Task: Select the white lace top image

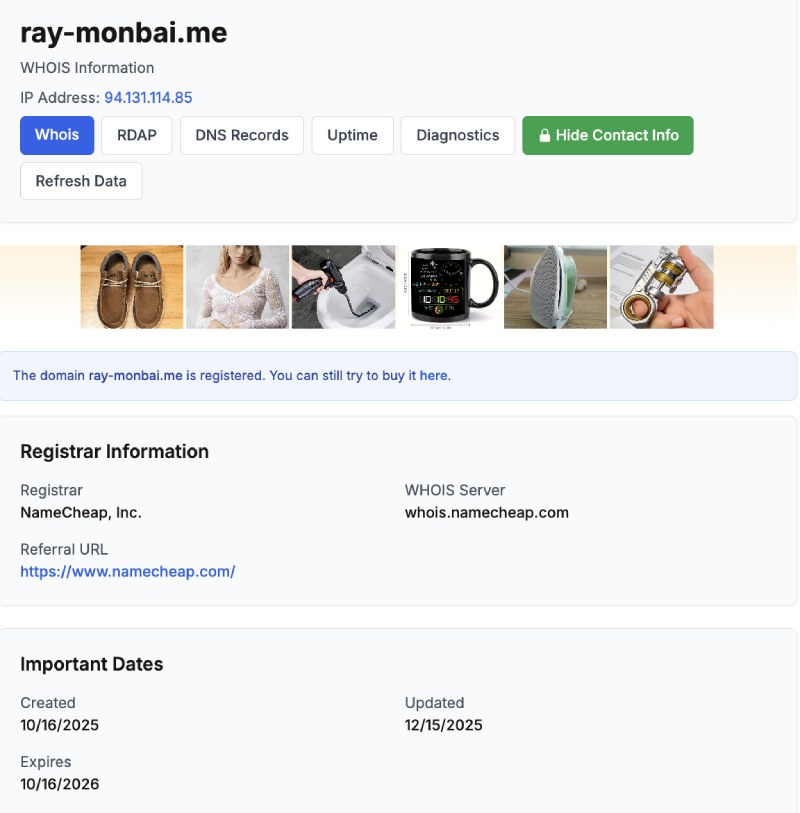Action: (237, 287)
